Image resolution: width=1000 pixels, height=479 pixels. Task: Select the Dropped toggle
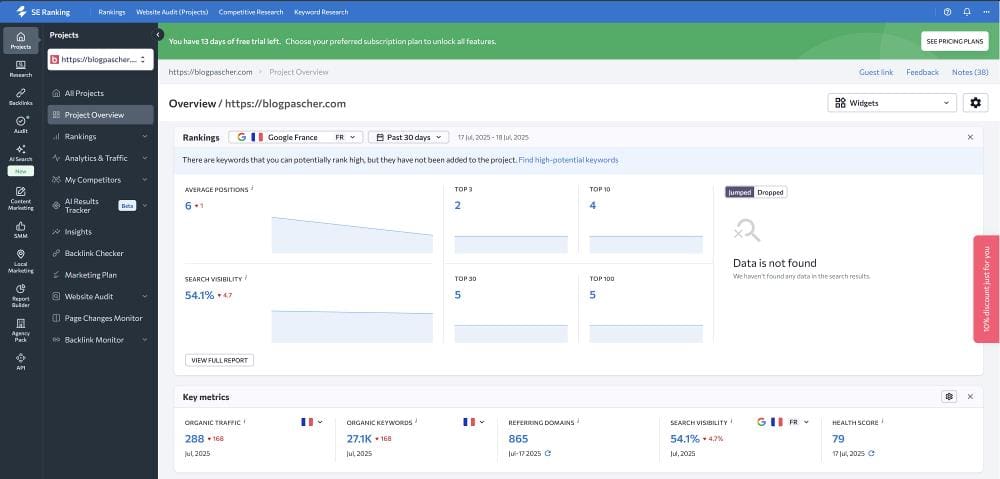pyautogui.click(x=770, y=192)
